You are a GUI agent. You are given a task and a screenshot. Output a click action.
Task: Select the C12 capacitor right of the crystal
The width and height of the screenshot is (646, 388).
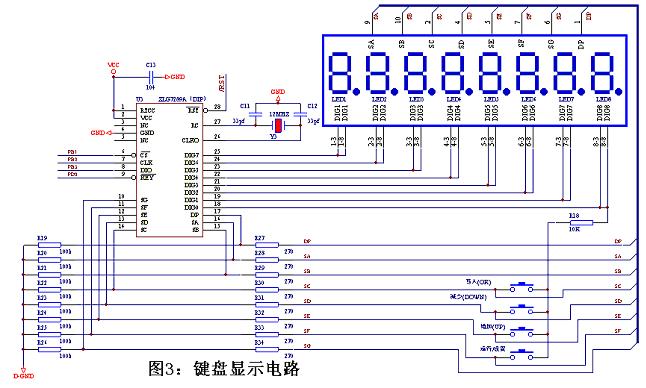pos(300,114)
